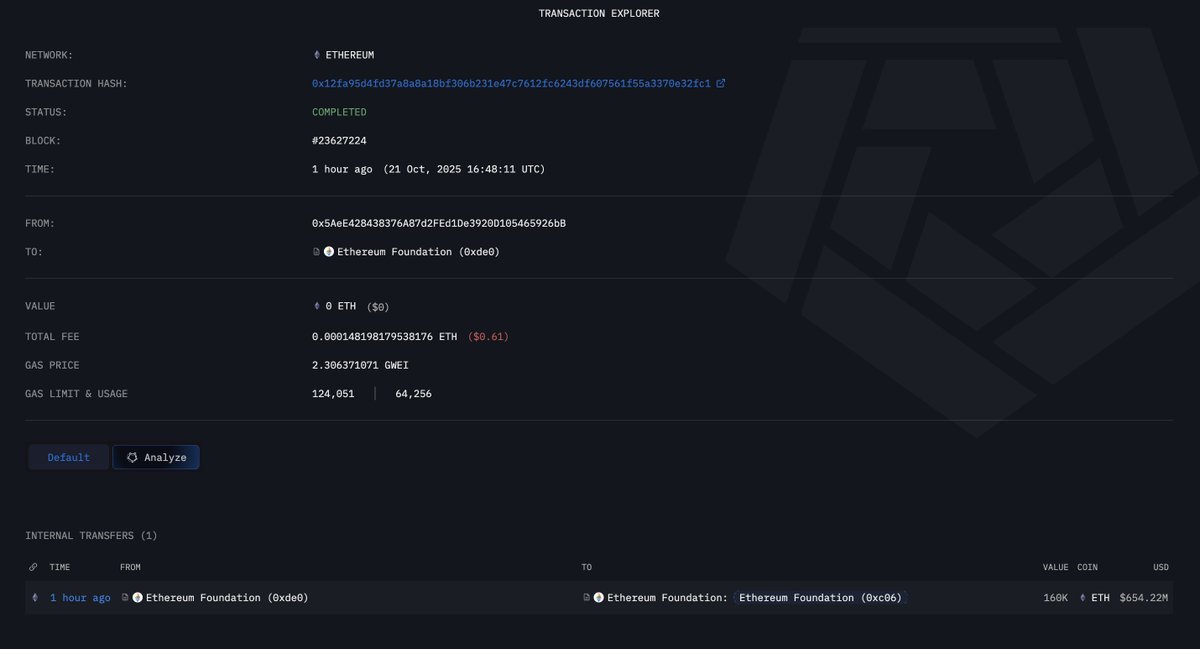Screen dimensions: 1200x649
Task: Click the Ethereum network diamond icon
Action: tap(317, 55)
